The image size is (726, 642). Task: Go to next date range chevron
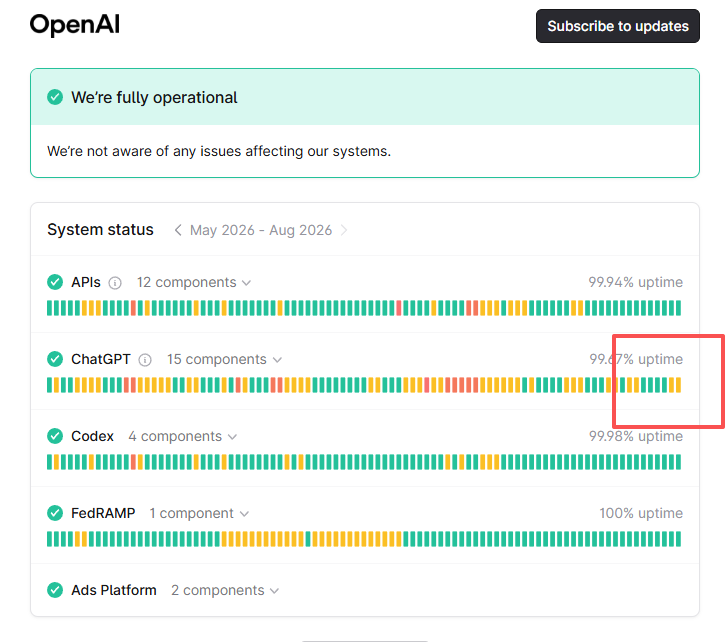pyautogui.click(x=344, y=230)
